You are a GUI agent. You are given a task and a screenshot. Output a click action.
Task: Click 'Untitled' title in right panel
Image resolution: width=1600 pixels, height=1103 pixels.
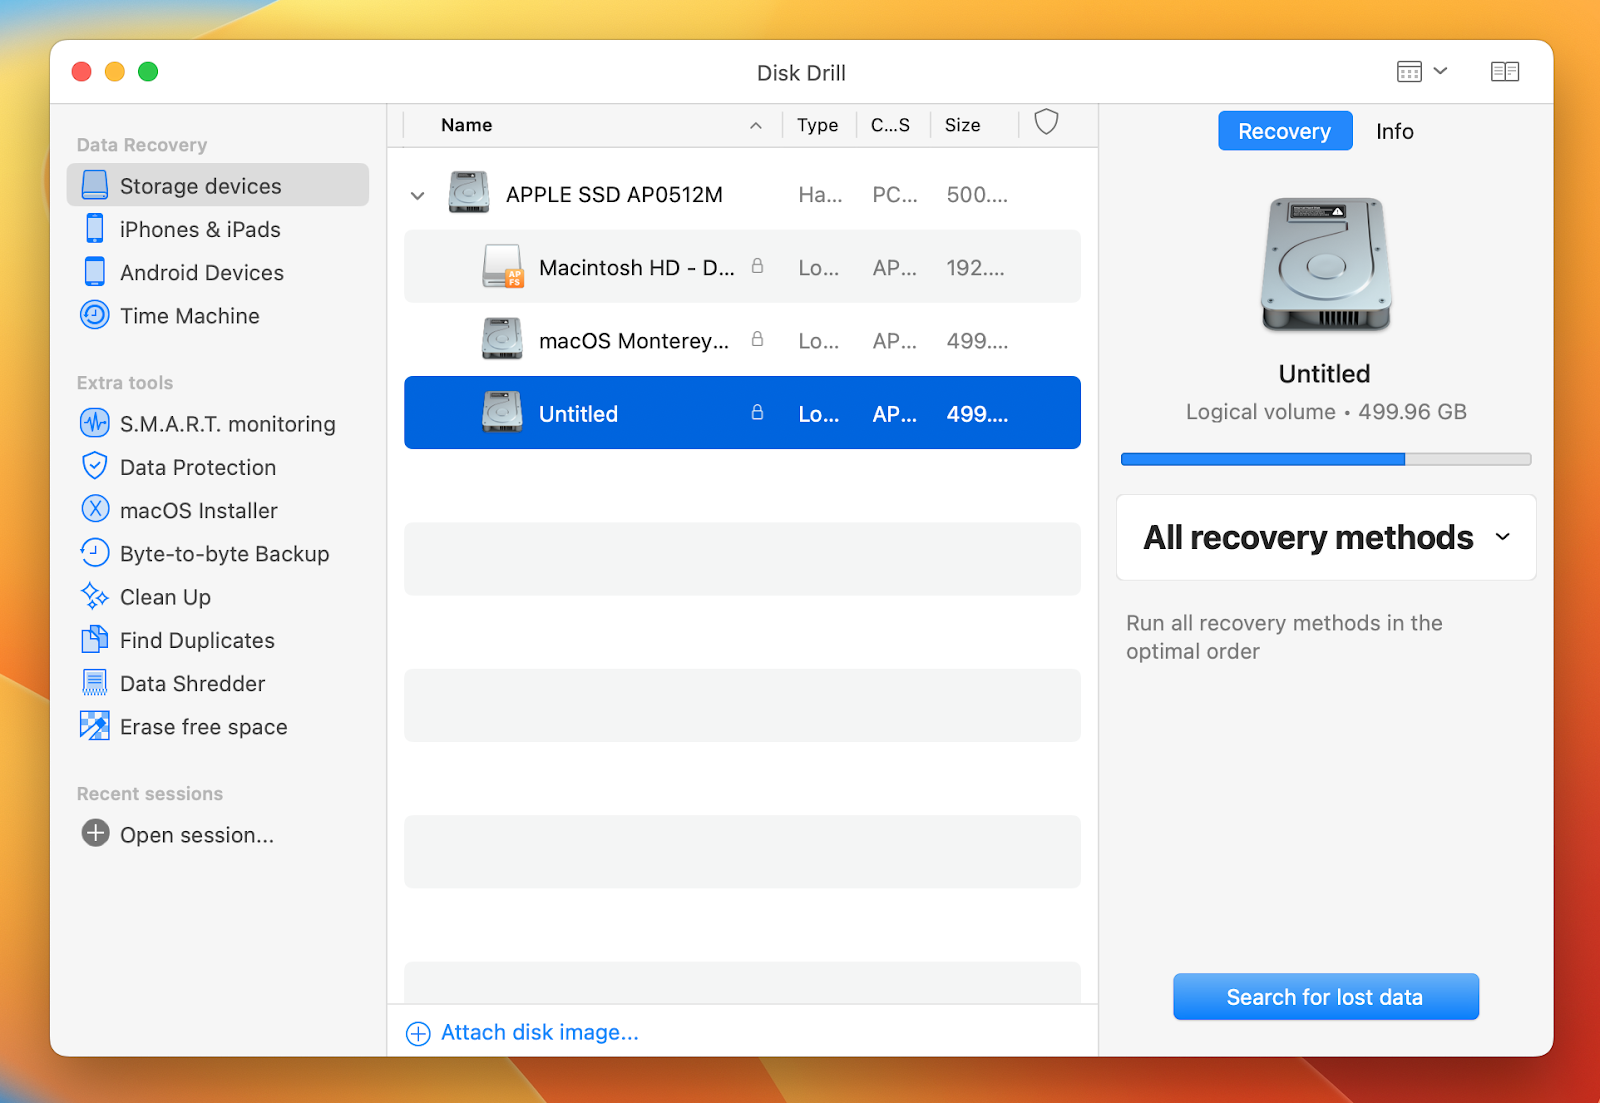[1325, 374]
